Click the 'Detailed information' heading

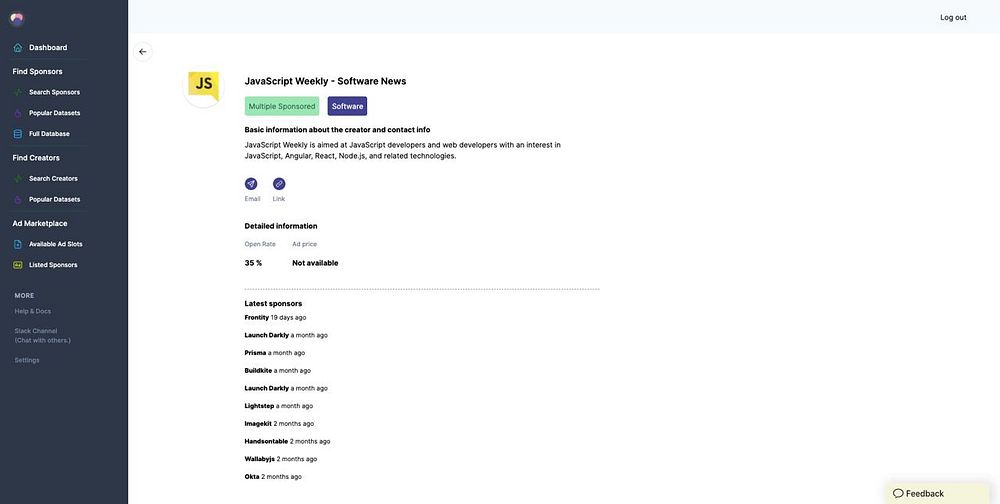pyautogui.click(x=281, y=226)
